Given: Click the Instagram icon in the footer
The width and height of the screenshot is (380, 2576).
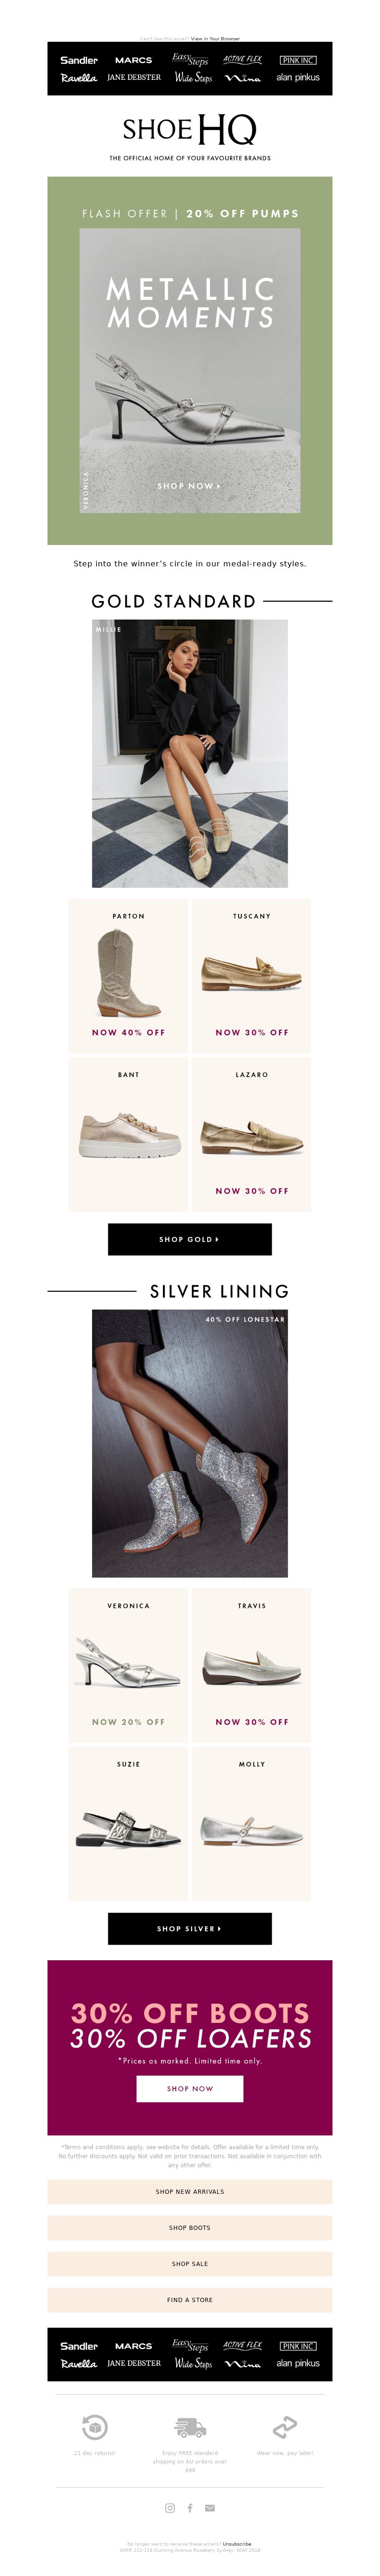Looking at the screenshot, I should pos(170,2508).
